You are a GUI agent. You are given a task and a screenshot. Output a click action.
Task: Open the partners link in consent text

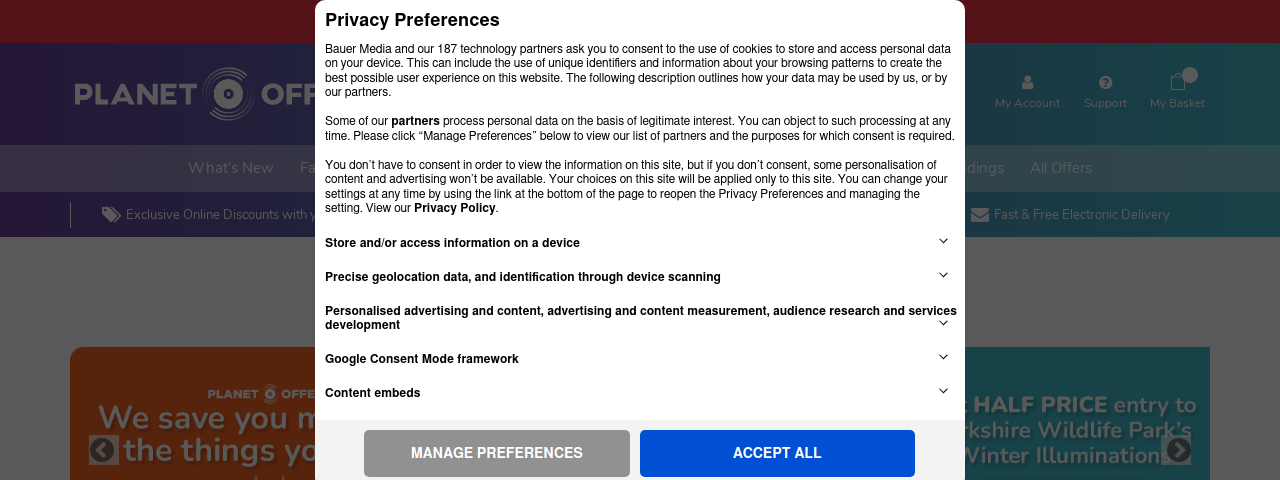415,121
